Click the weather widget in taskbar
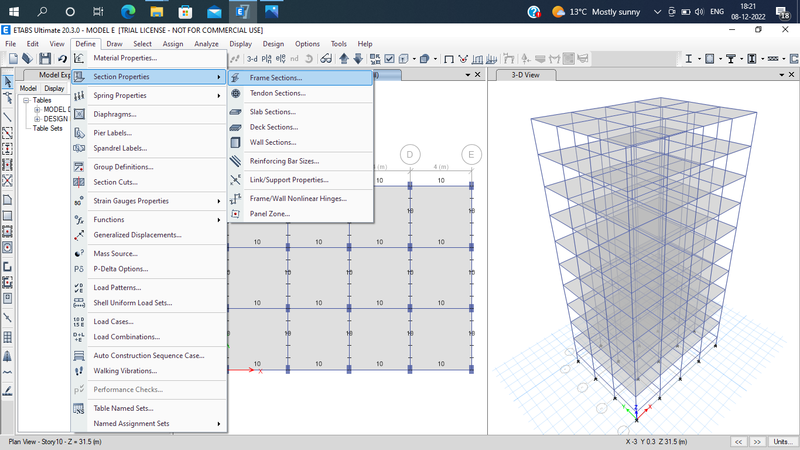Image resolution: width=800 pixels, height=450 pixels. point(596,12)
